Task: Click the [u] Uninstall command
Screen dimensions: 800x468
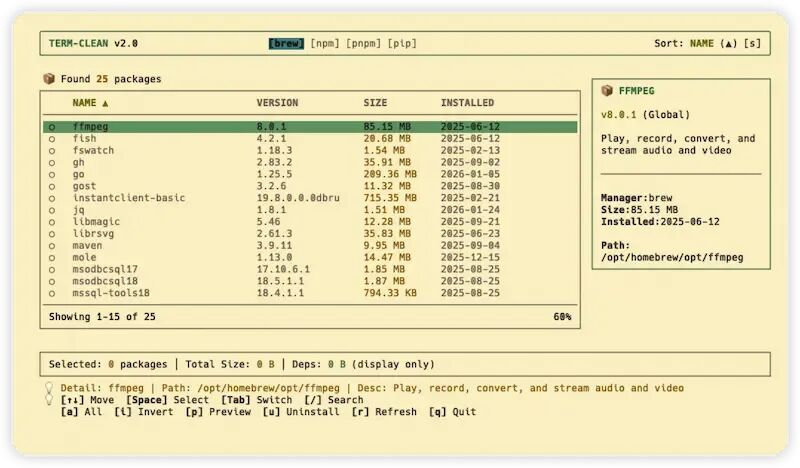Action: 301,411
